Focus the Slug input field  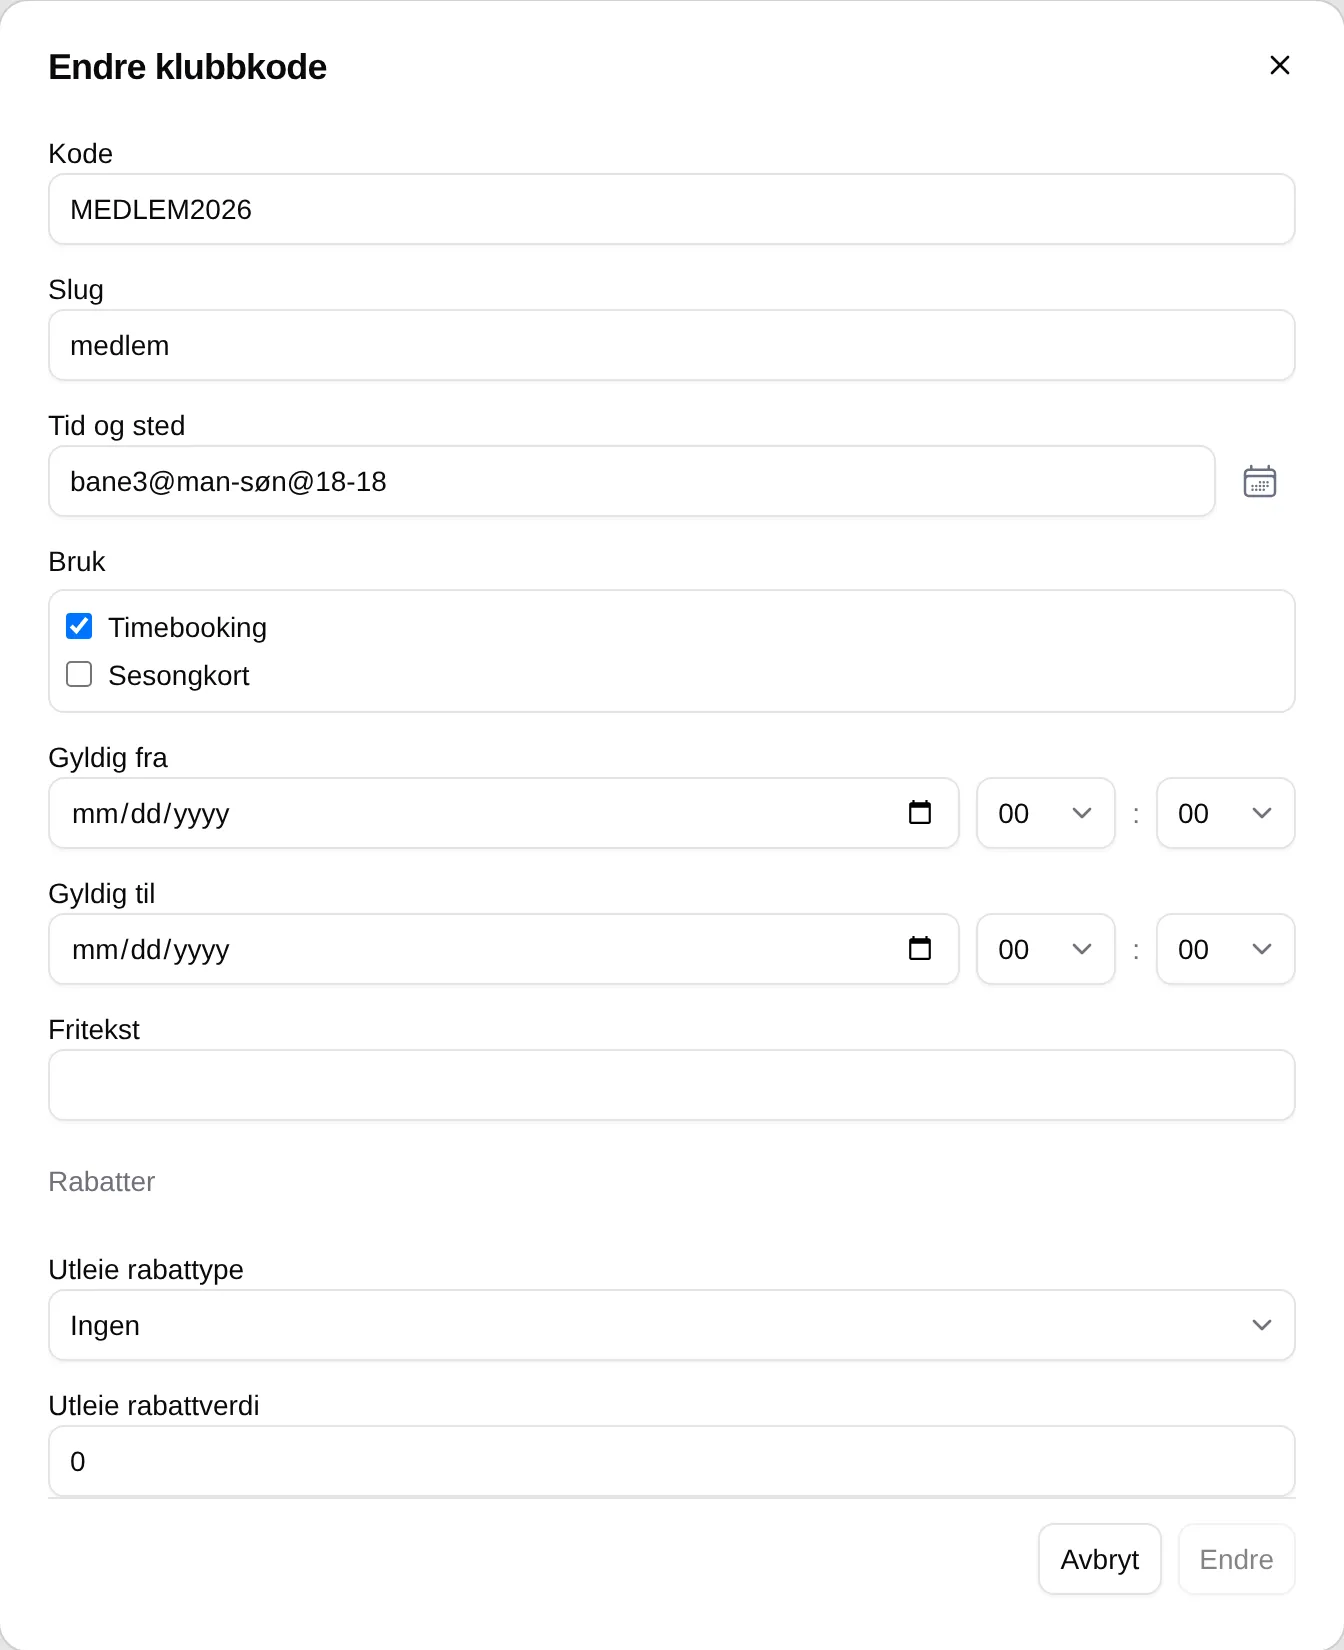coord(672,345)
